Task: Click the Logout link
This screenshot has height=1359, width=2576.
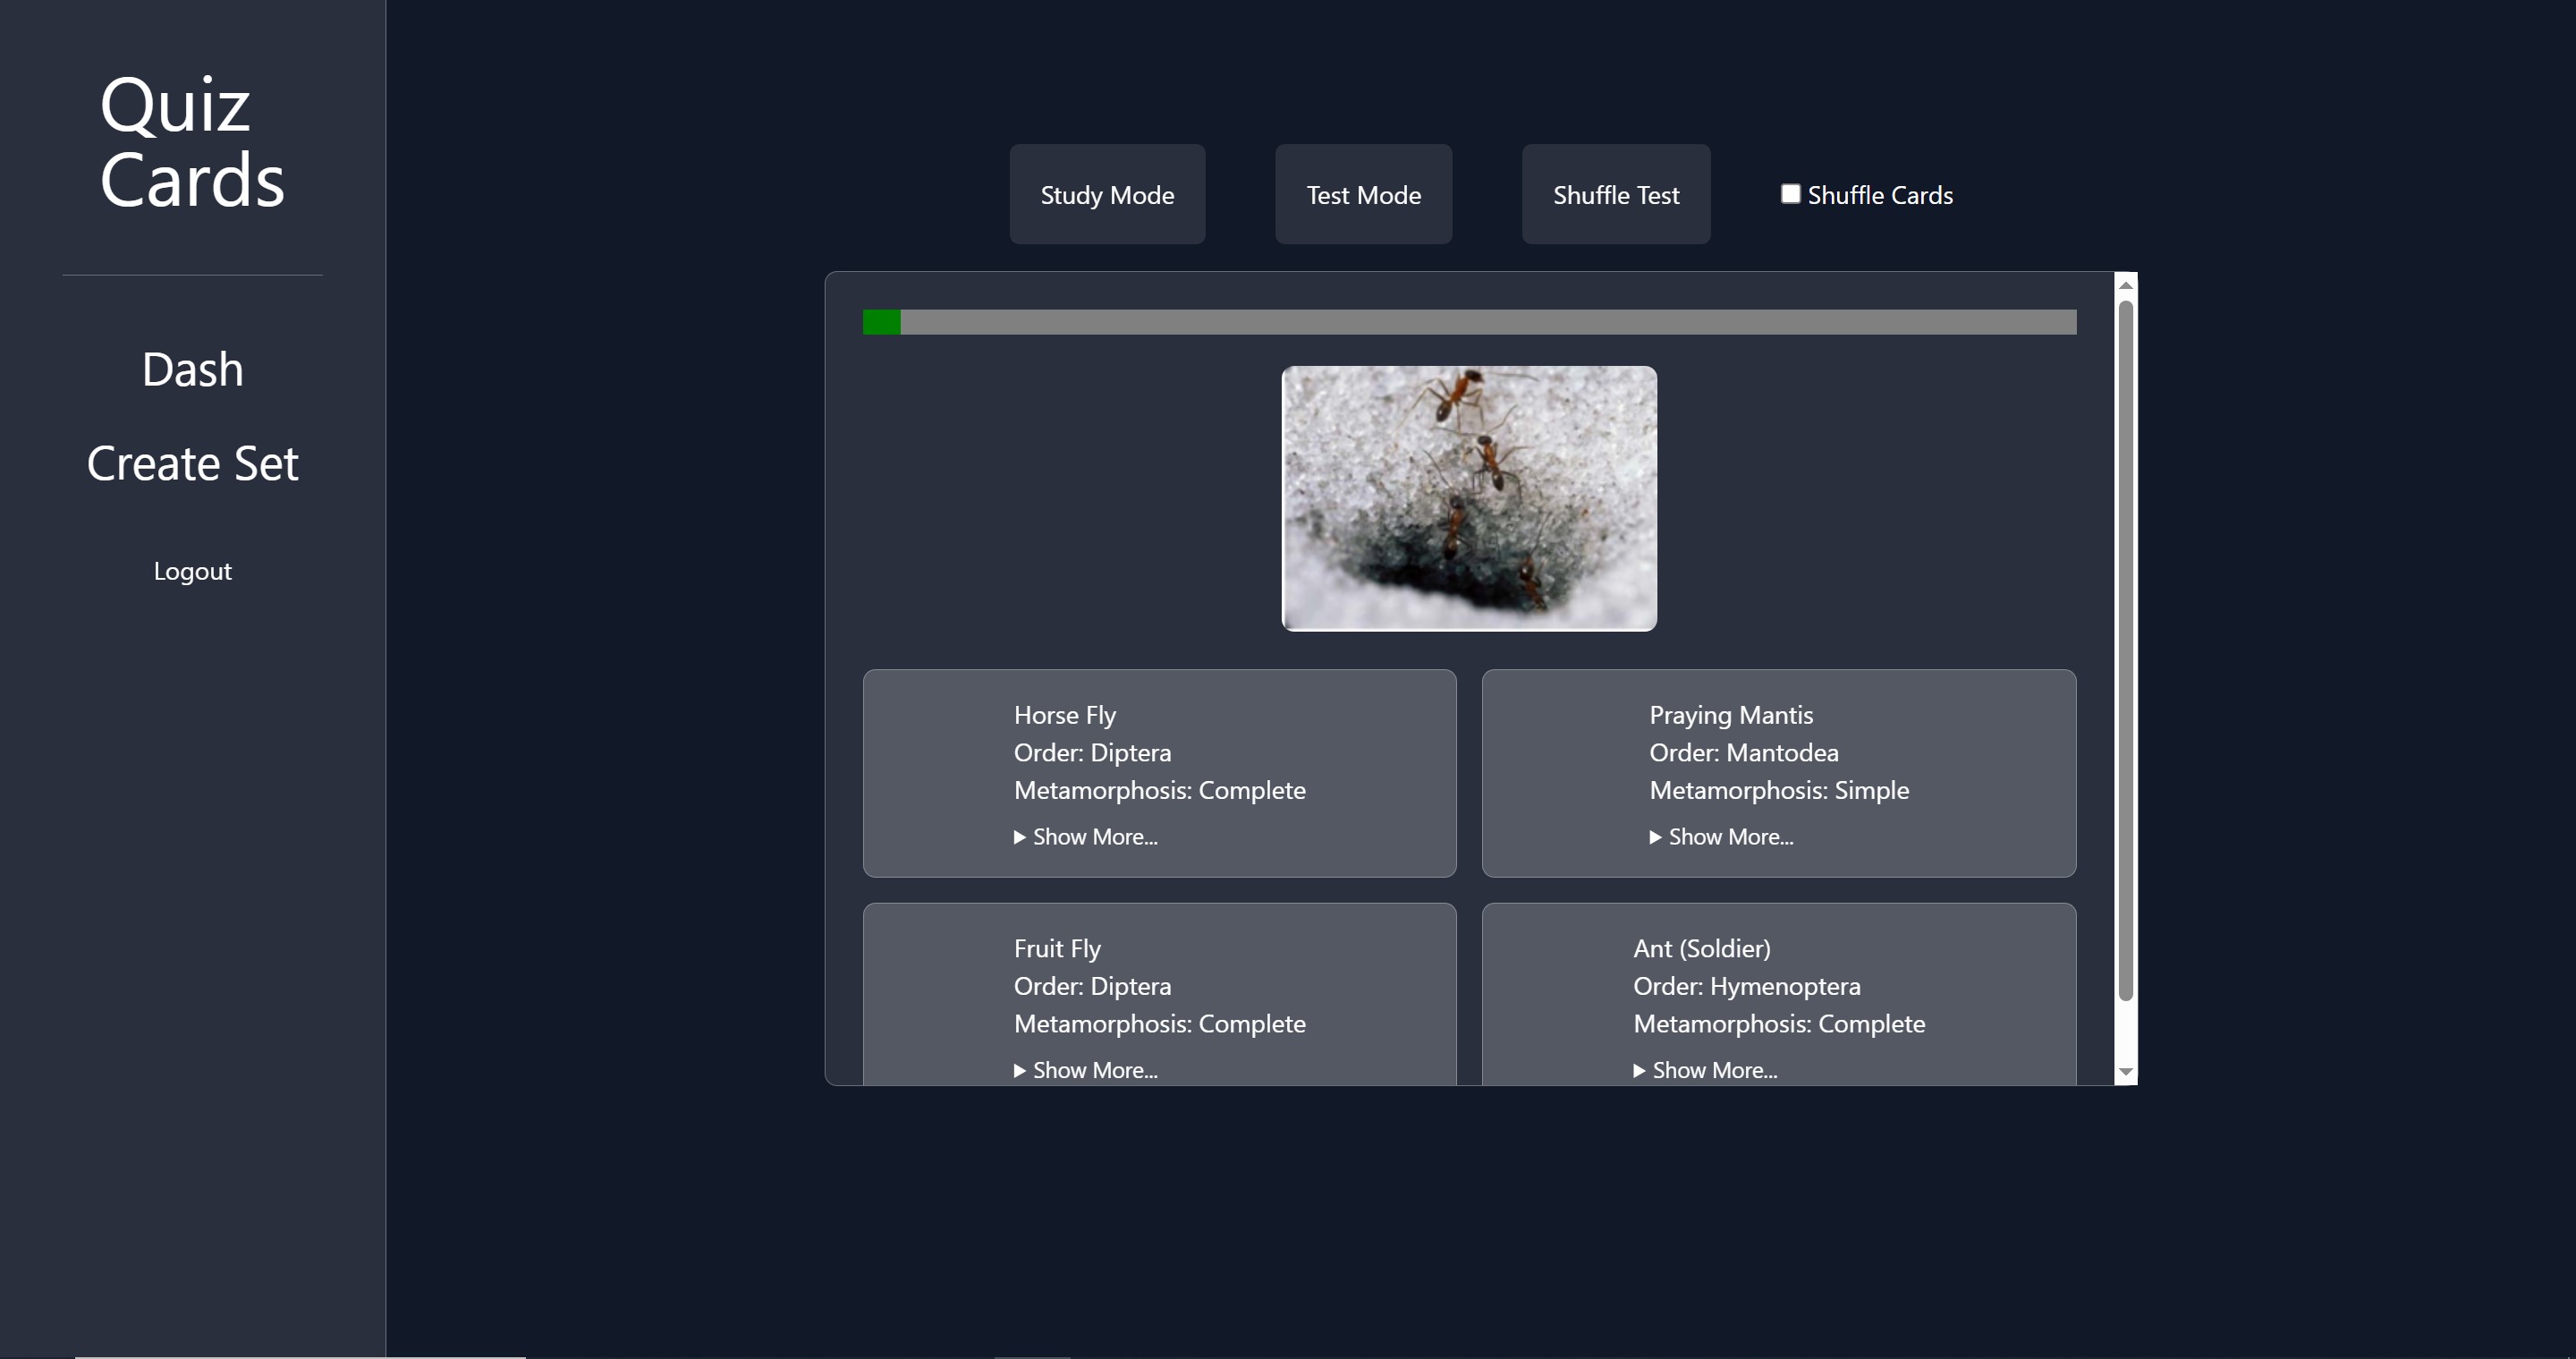Action: 192,571
